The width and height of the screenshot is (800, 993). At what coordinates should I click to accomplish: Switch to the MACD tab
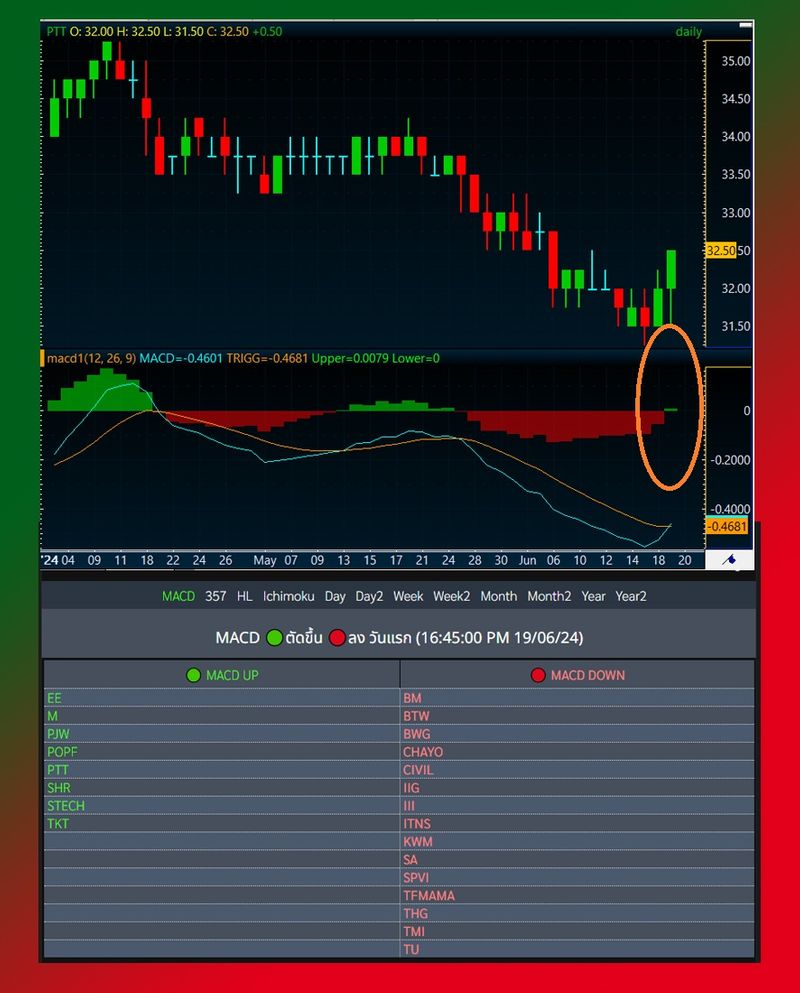tap(178, 596)
